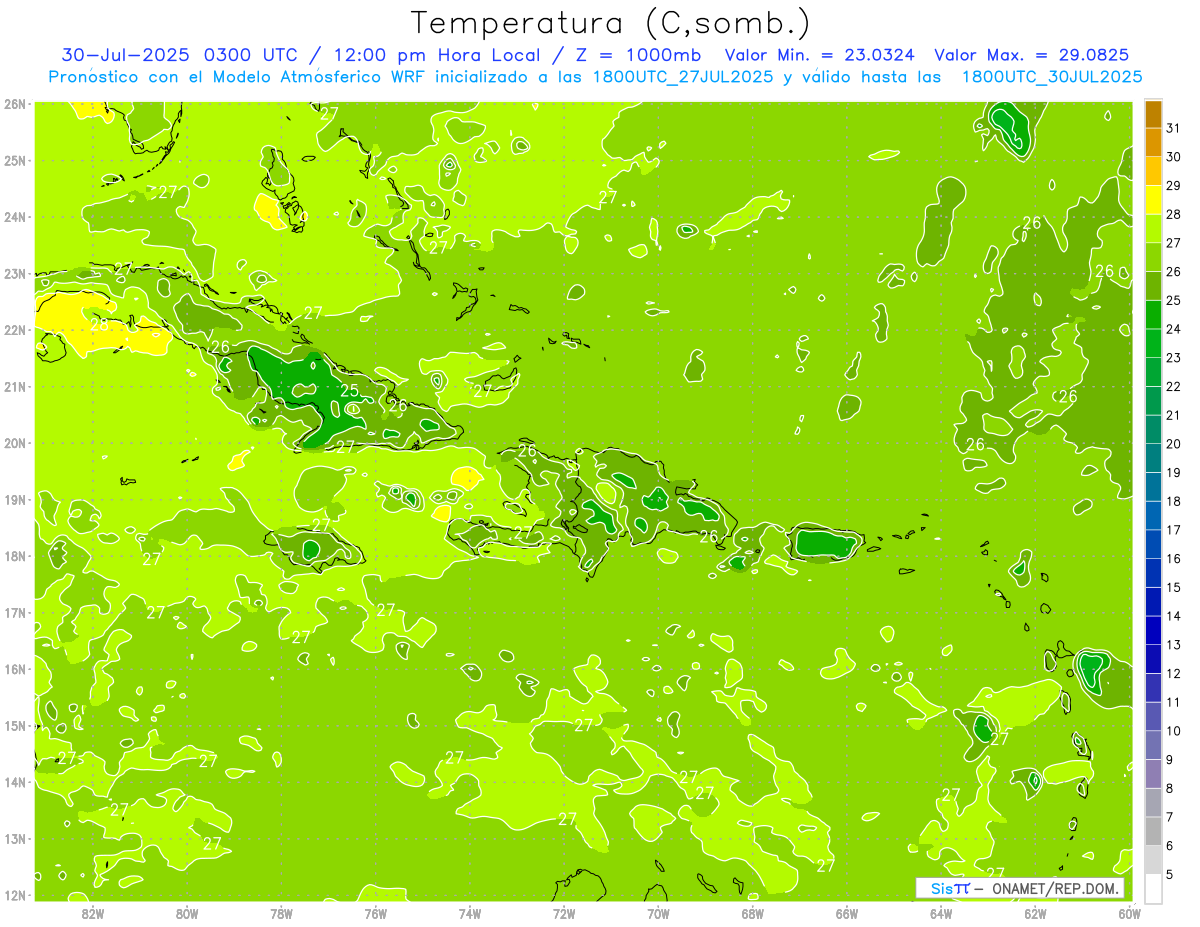This screenshot has width=1200, height=927.
Task: Click the "15N" latitude axis label
Action: click(15, 725)
